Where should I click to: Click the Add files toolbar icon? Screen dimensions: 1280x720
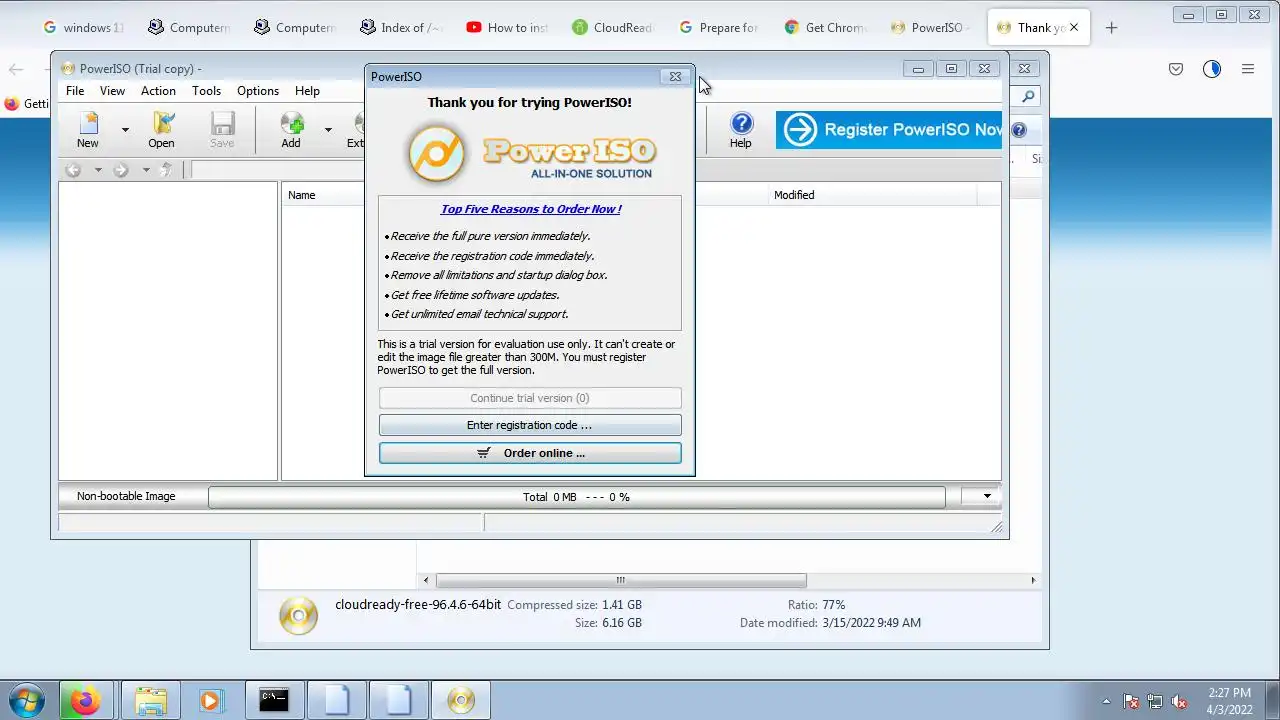[291, 130]
